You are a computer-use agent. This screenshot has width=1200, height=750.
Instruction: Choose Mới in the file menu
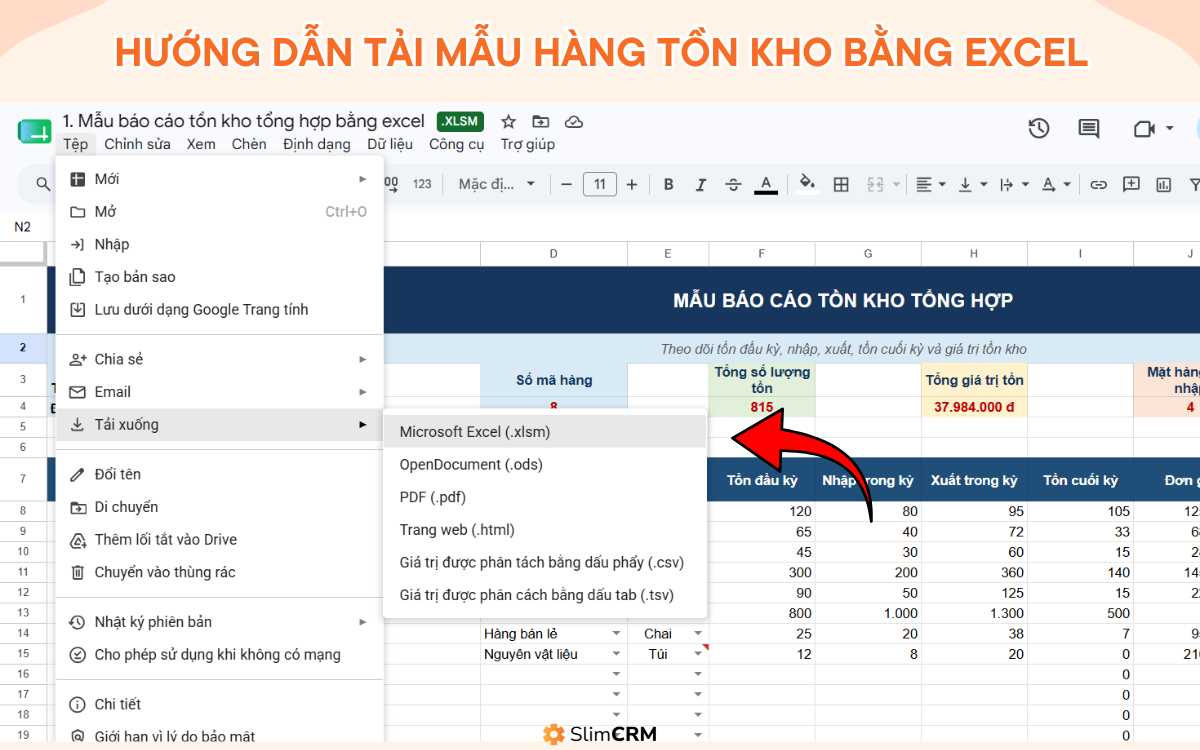click(x=220, y=179)
